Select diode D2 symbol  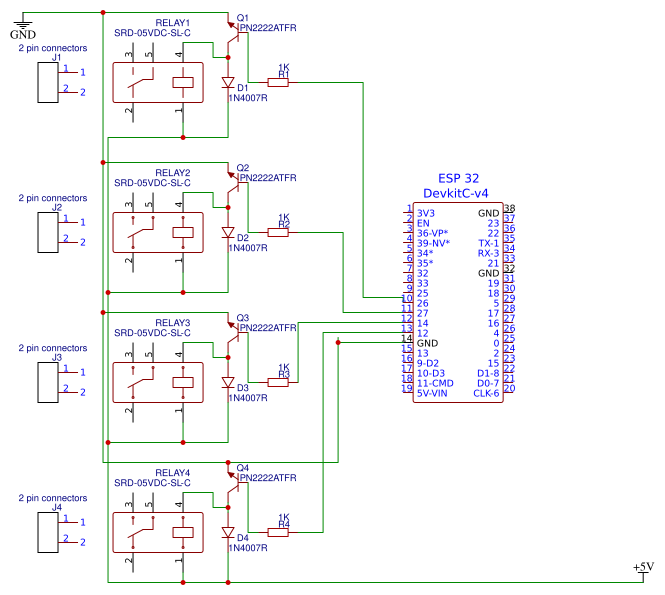[228, 232]
